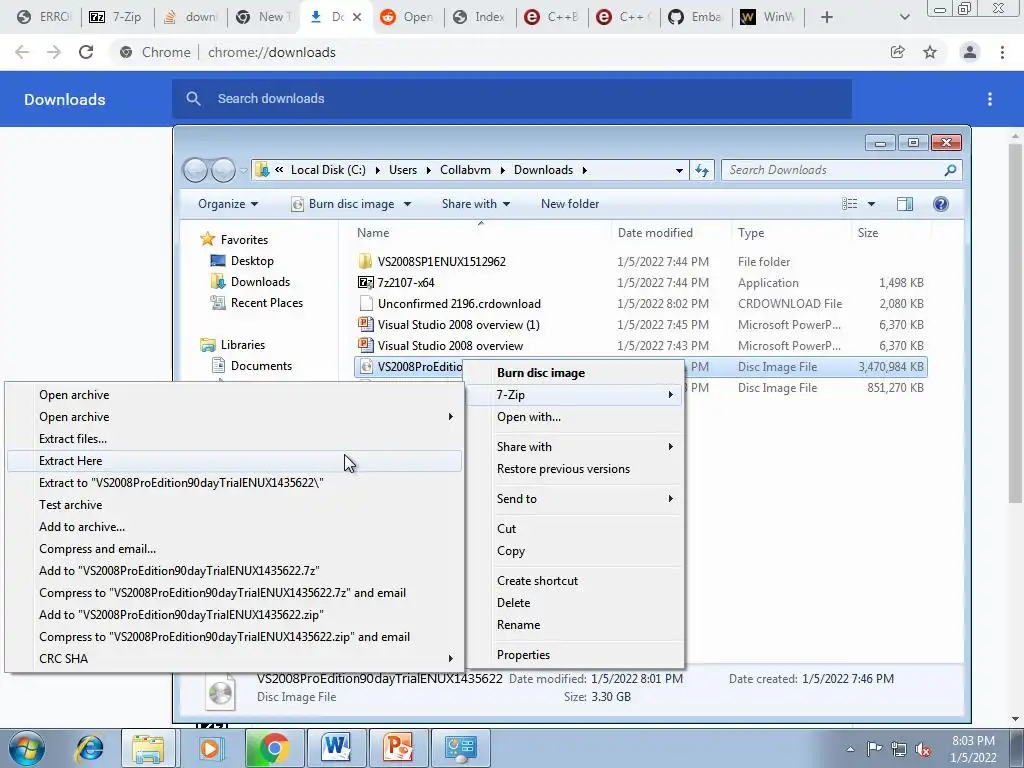Image resolution: width=1024 pixels, height=768 pixels.
Task: Open the Downloads page three-dot menu
Action: (990, 99)
